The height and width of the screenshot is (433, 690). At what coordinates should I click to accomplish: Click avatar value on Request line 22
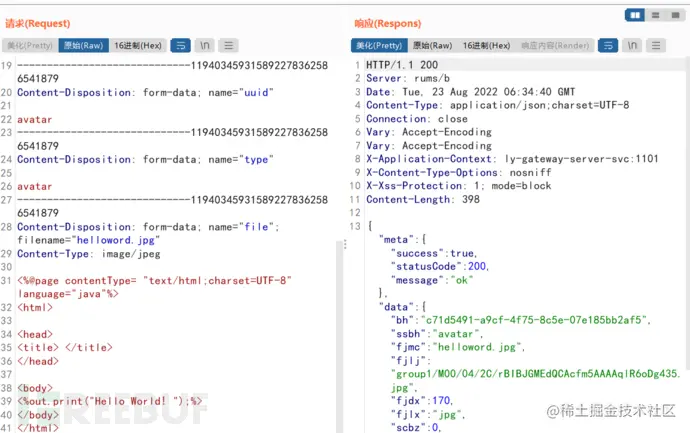click(34, 120)
